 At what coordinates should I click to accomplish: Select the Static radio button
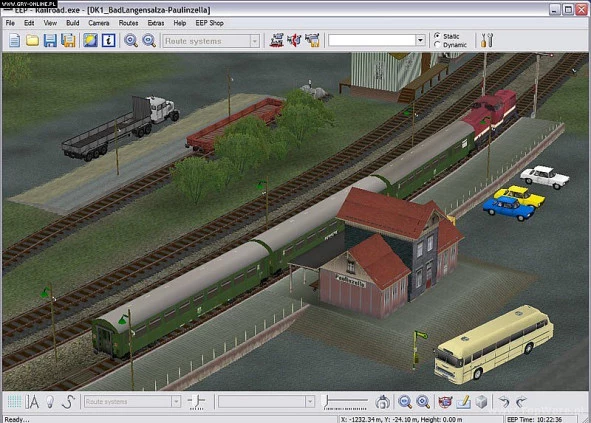click(x=437, y=35)
